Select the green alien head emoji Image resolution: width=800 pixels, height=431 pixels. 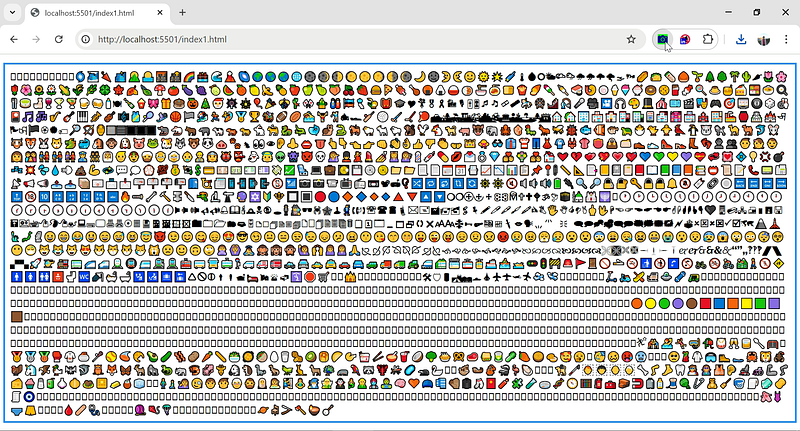280,157
